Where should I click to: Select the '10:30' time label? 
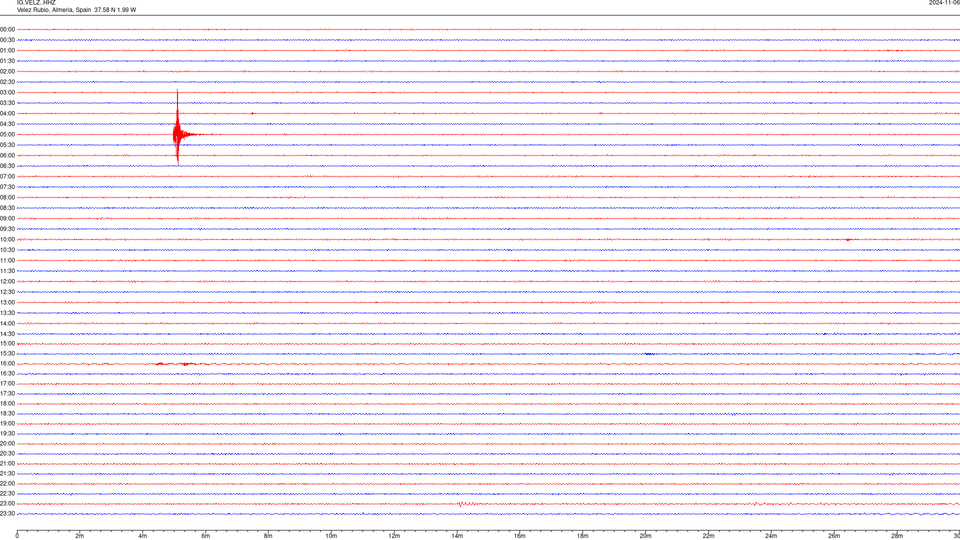point(7,250)
